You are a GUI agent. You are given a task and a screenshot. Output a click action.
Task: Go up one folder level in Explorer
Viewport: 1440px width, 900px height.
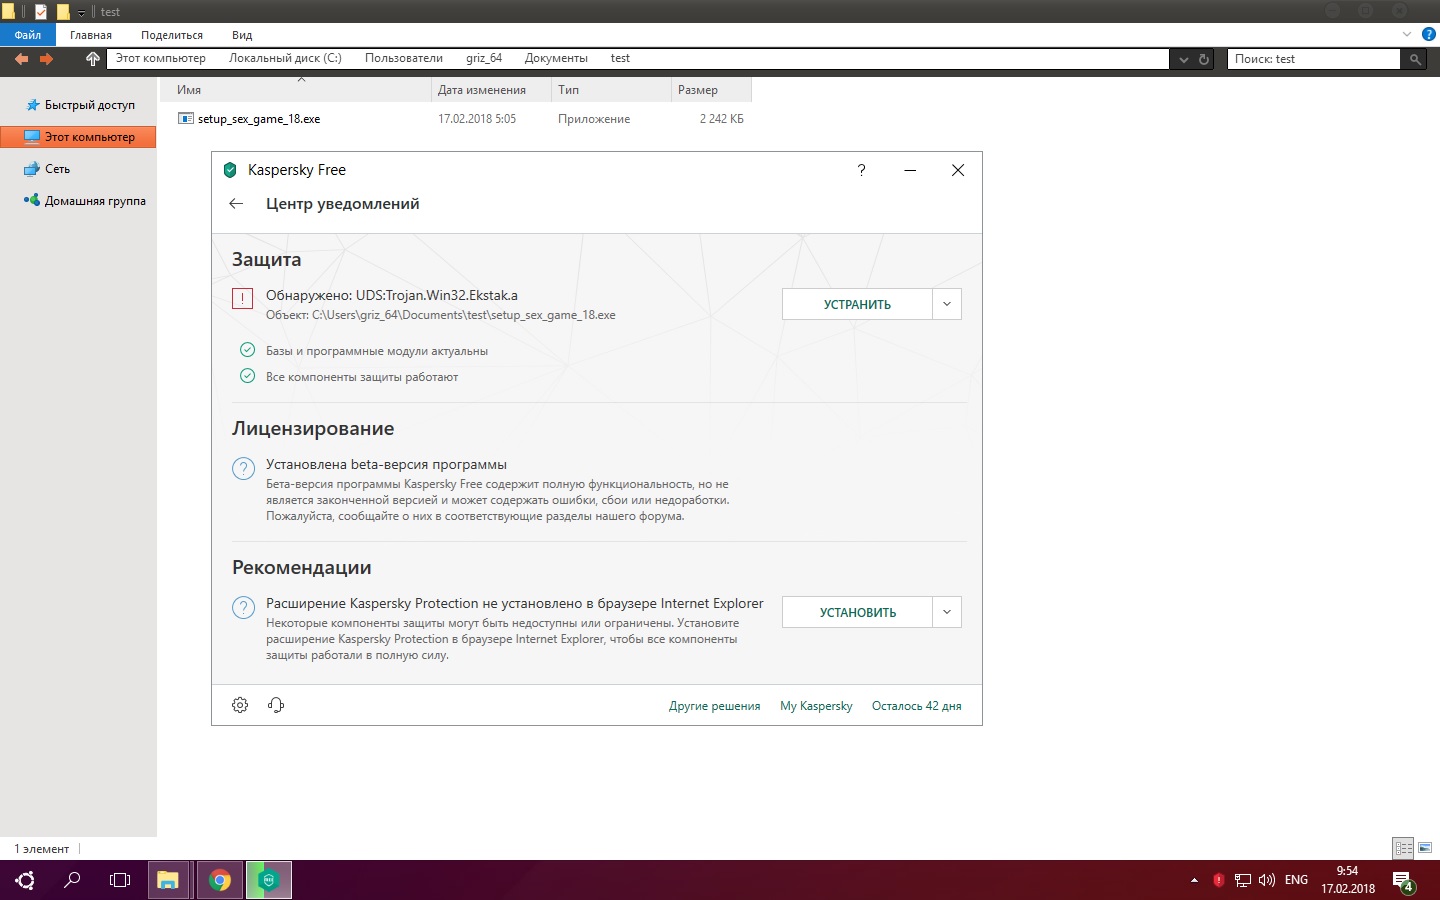click(92, 59)
